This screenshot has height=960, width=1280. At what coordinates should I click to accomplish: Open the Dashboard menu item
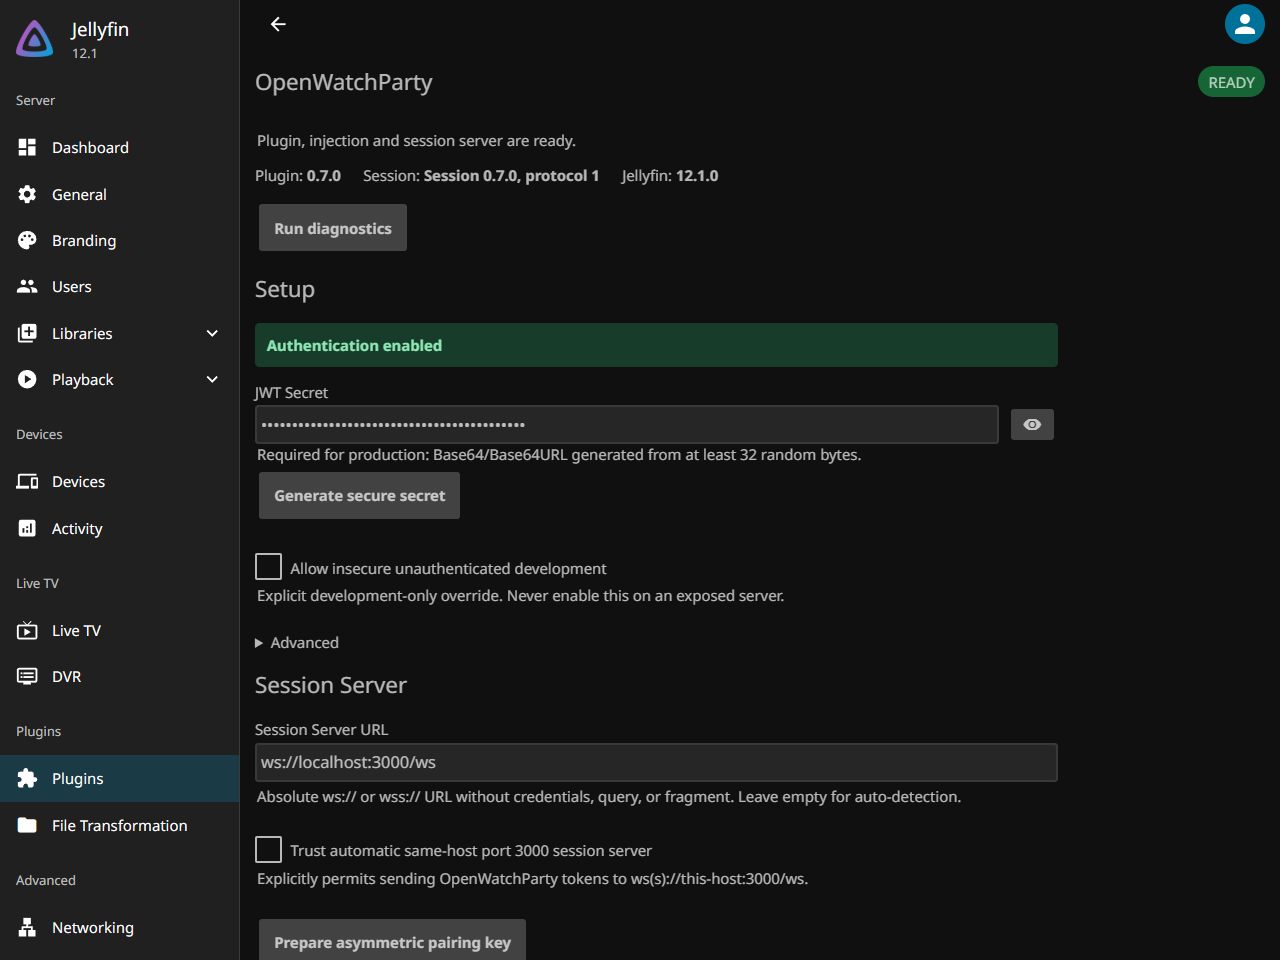(x=120, y=147)
